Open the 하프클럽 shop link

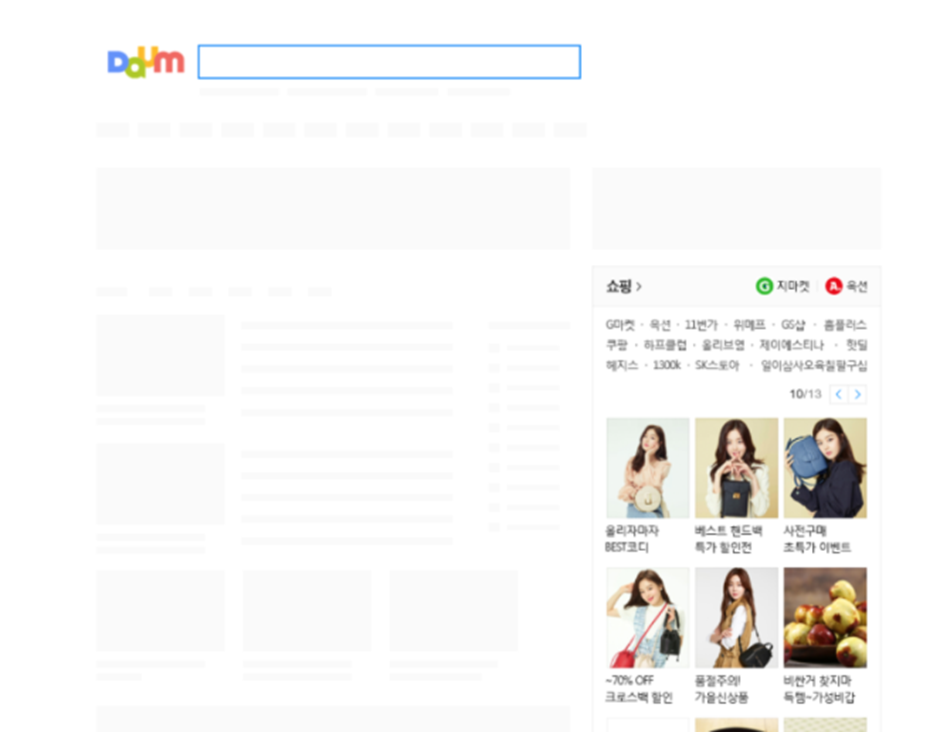click(x=665, y=345)
